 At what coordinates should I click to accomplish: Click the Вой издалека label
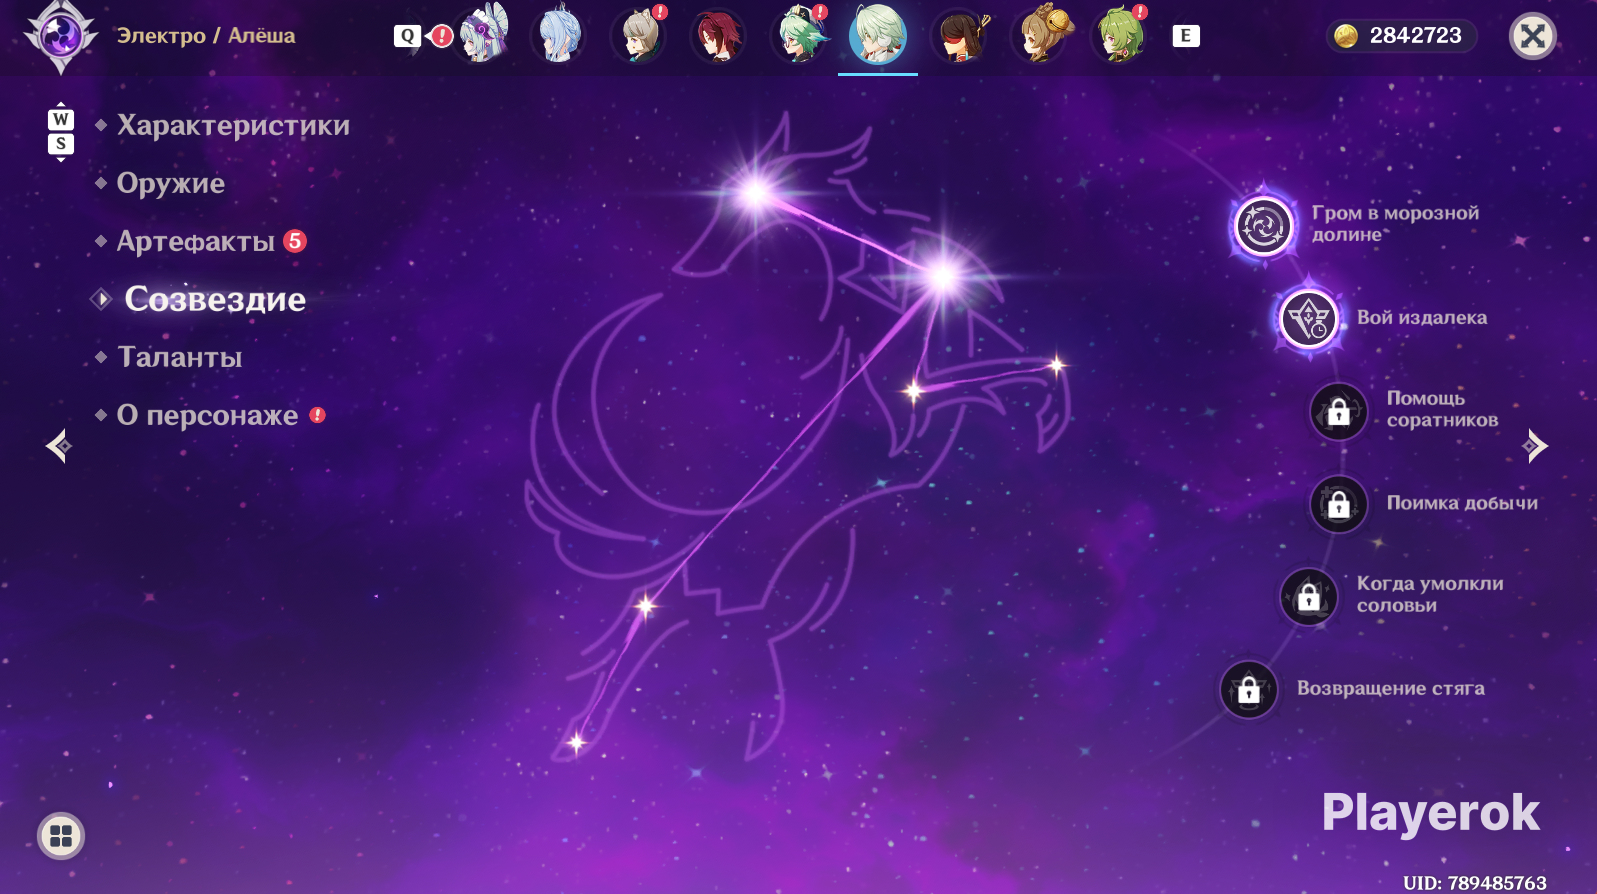click(1422, 317)
